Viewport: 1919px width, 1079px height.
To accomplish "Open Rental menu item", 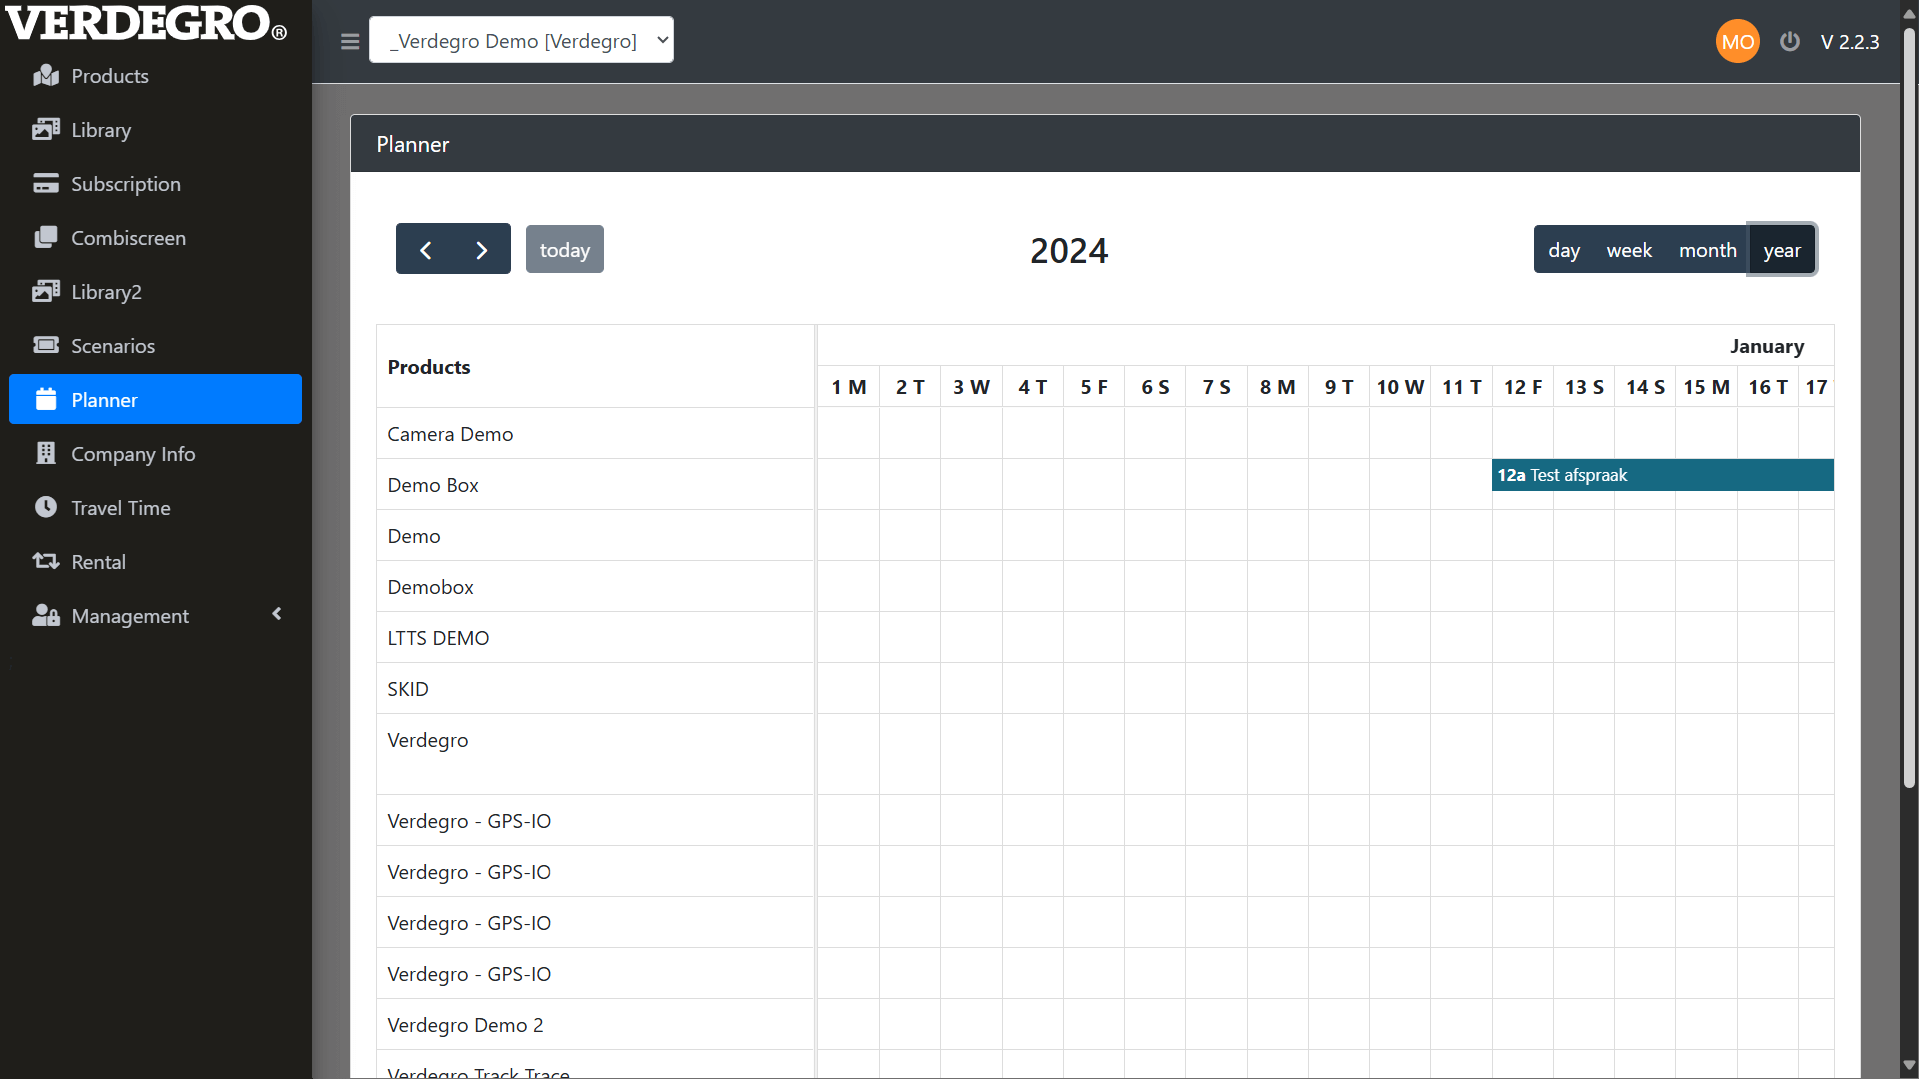I will [x=155, y=562].
